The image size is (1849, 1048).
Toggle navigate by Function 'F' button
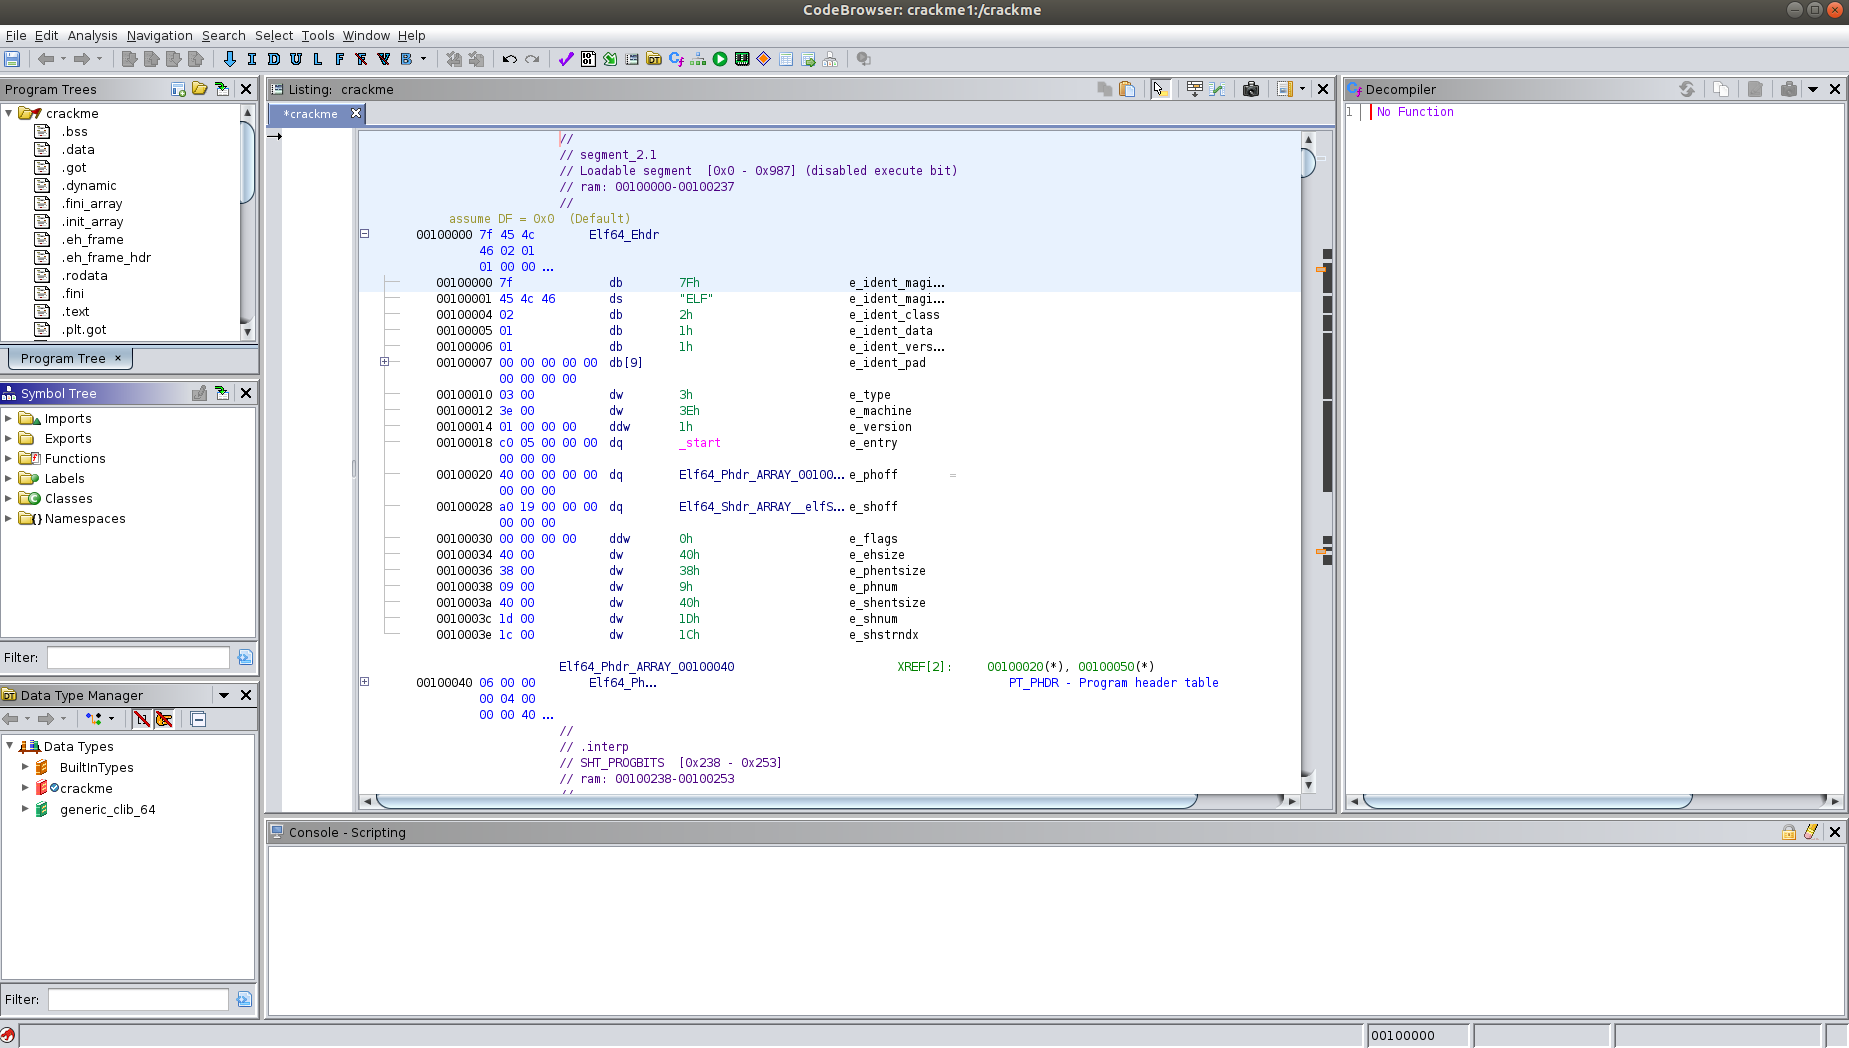pos(339,59)
